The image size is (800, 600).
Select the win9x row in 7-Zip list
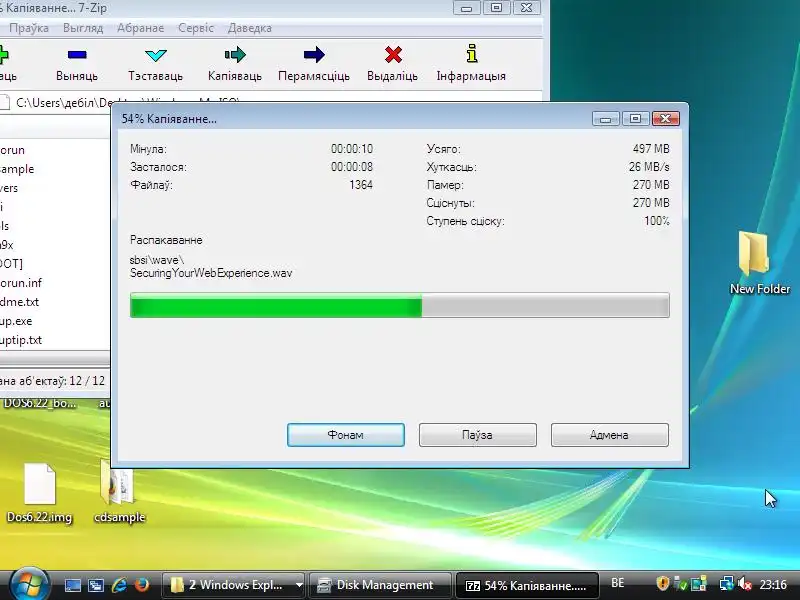(55, 245)
